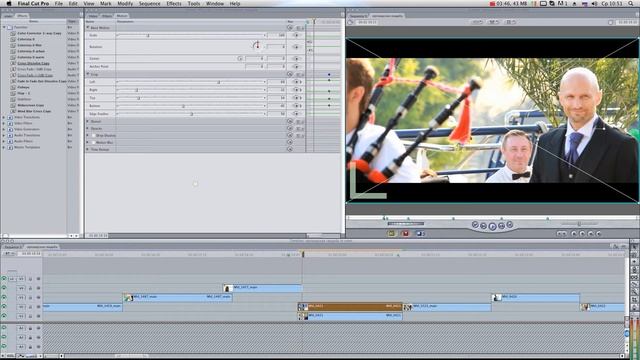
Task: Click the Timeline playhead marker
Action: coord(303,254)
